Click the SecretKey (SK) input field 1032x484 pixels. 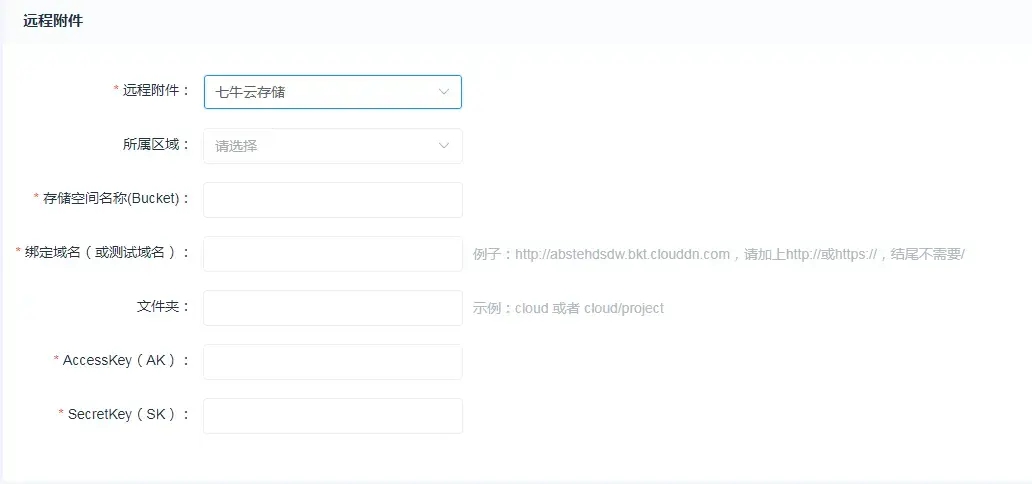coord(332,416)
